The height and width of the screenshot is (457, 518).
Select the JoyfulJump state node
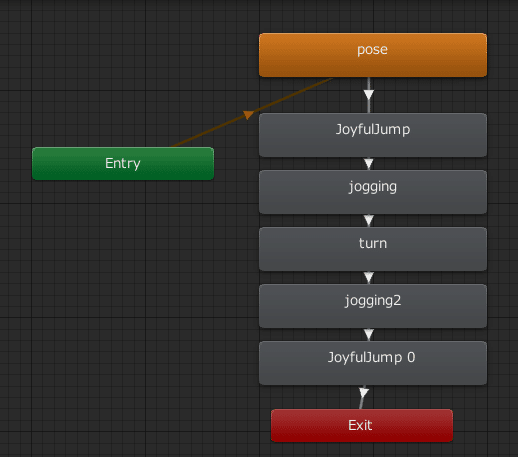[373, 135]
